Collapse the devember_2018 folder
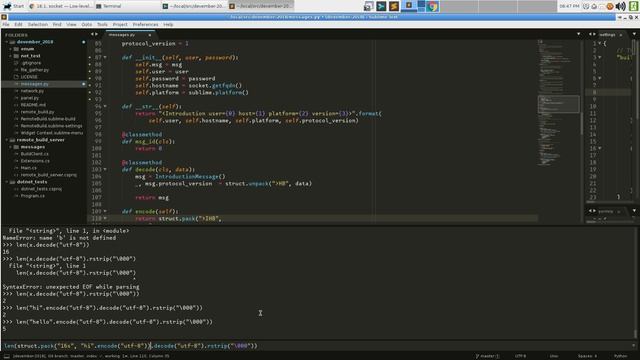This screenshot has width=640, height=360. (x=7, y=42)
